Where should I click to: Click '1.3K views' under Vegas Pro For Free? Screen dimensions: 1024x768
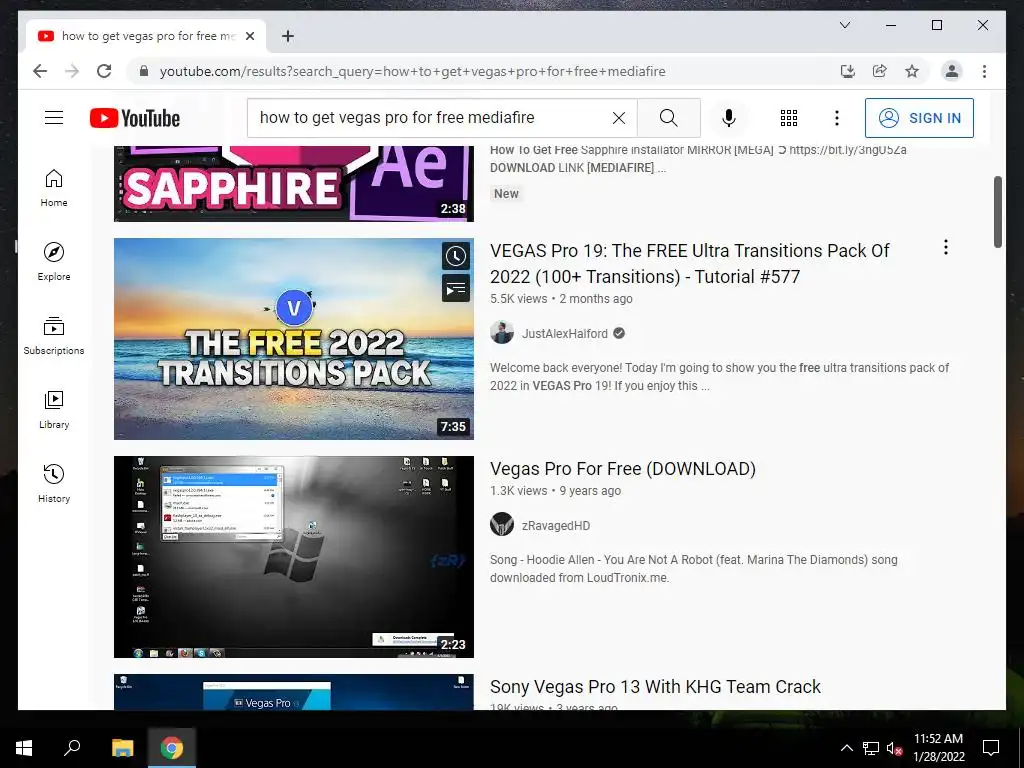pos(519,491)
